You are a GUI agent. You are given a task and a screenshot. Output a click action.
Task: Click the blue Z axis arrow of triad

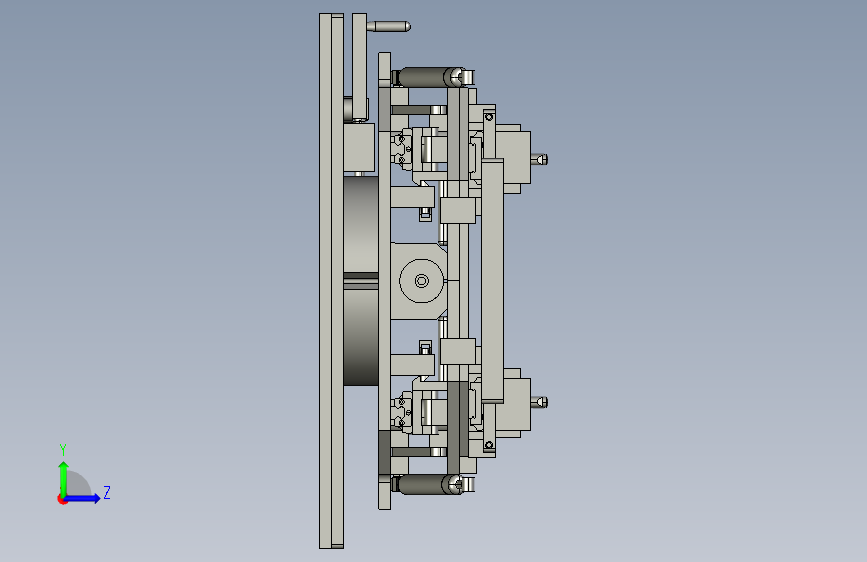pyautogui.click(x=83, y=498)
